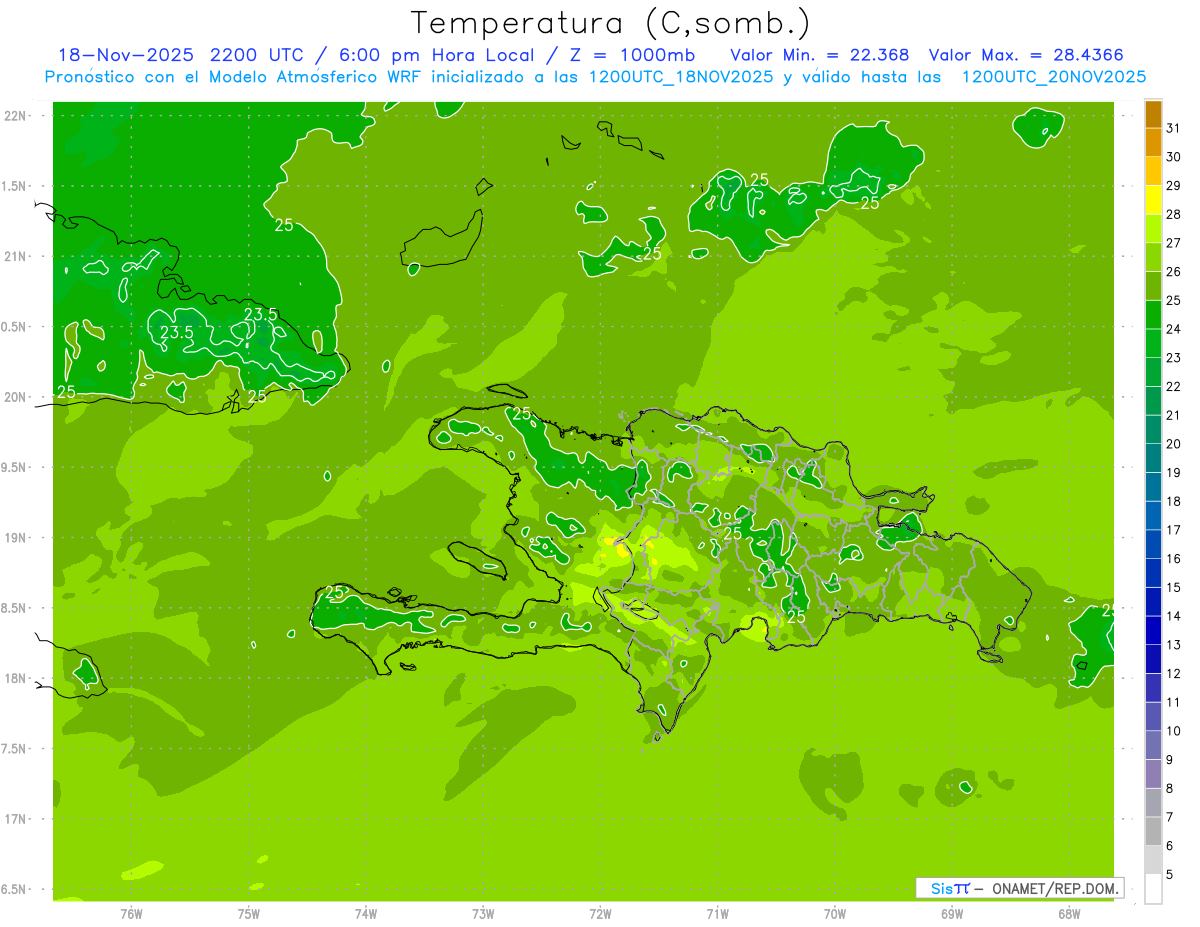This screenshot has height=927, width=1200.
Task: Click the "75W" longitude axis label
Action: 249,914
